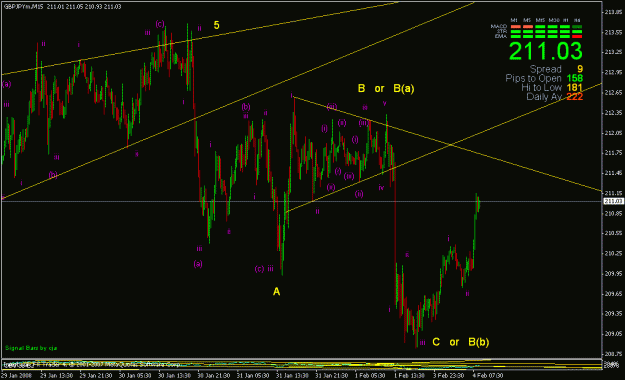Screen dimensions: 625x380
Task: Click the 'Signal Bars by cja' credit text
Action: coord(31,348)
